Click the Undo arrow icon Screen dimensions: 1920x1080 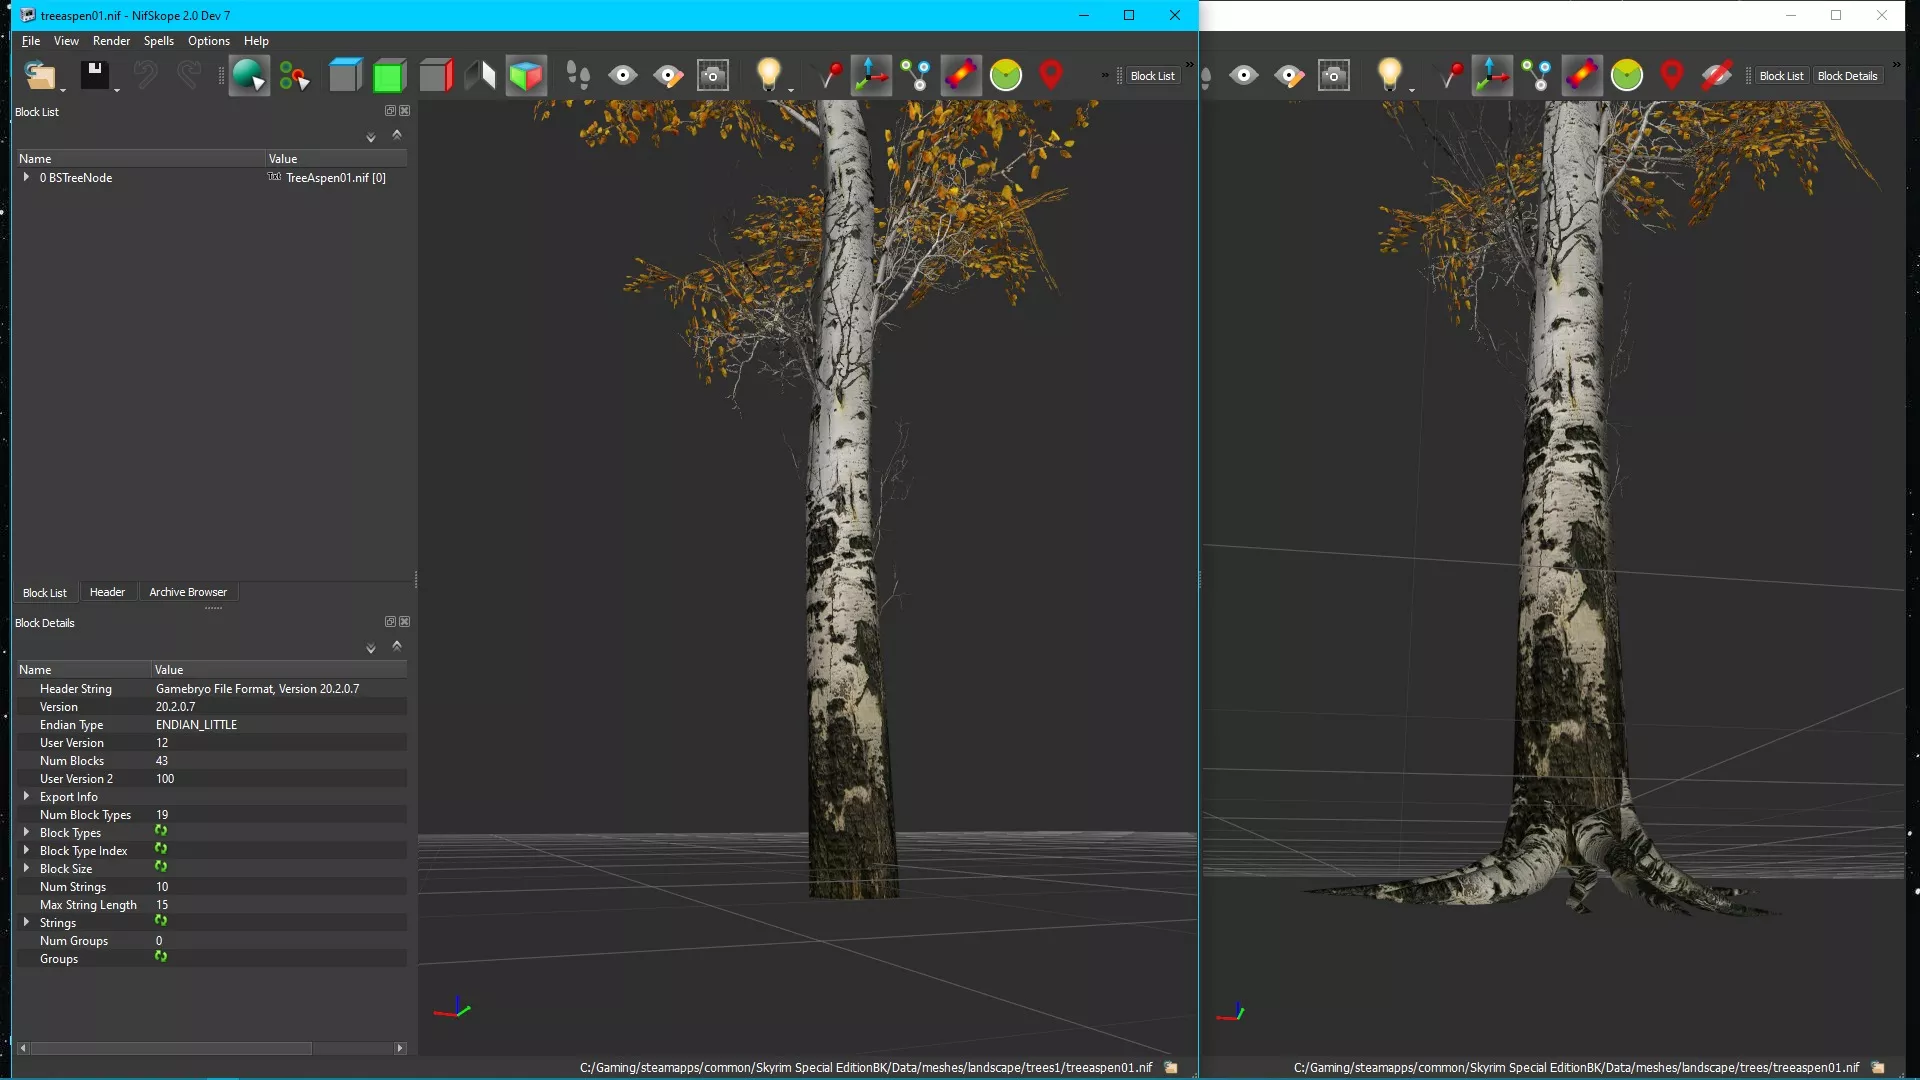145,75
